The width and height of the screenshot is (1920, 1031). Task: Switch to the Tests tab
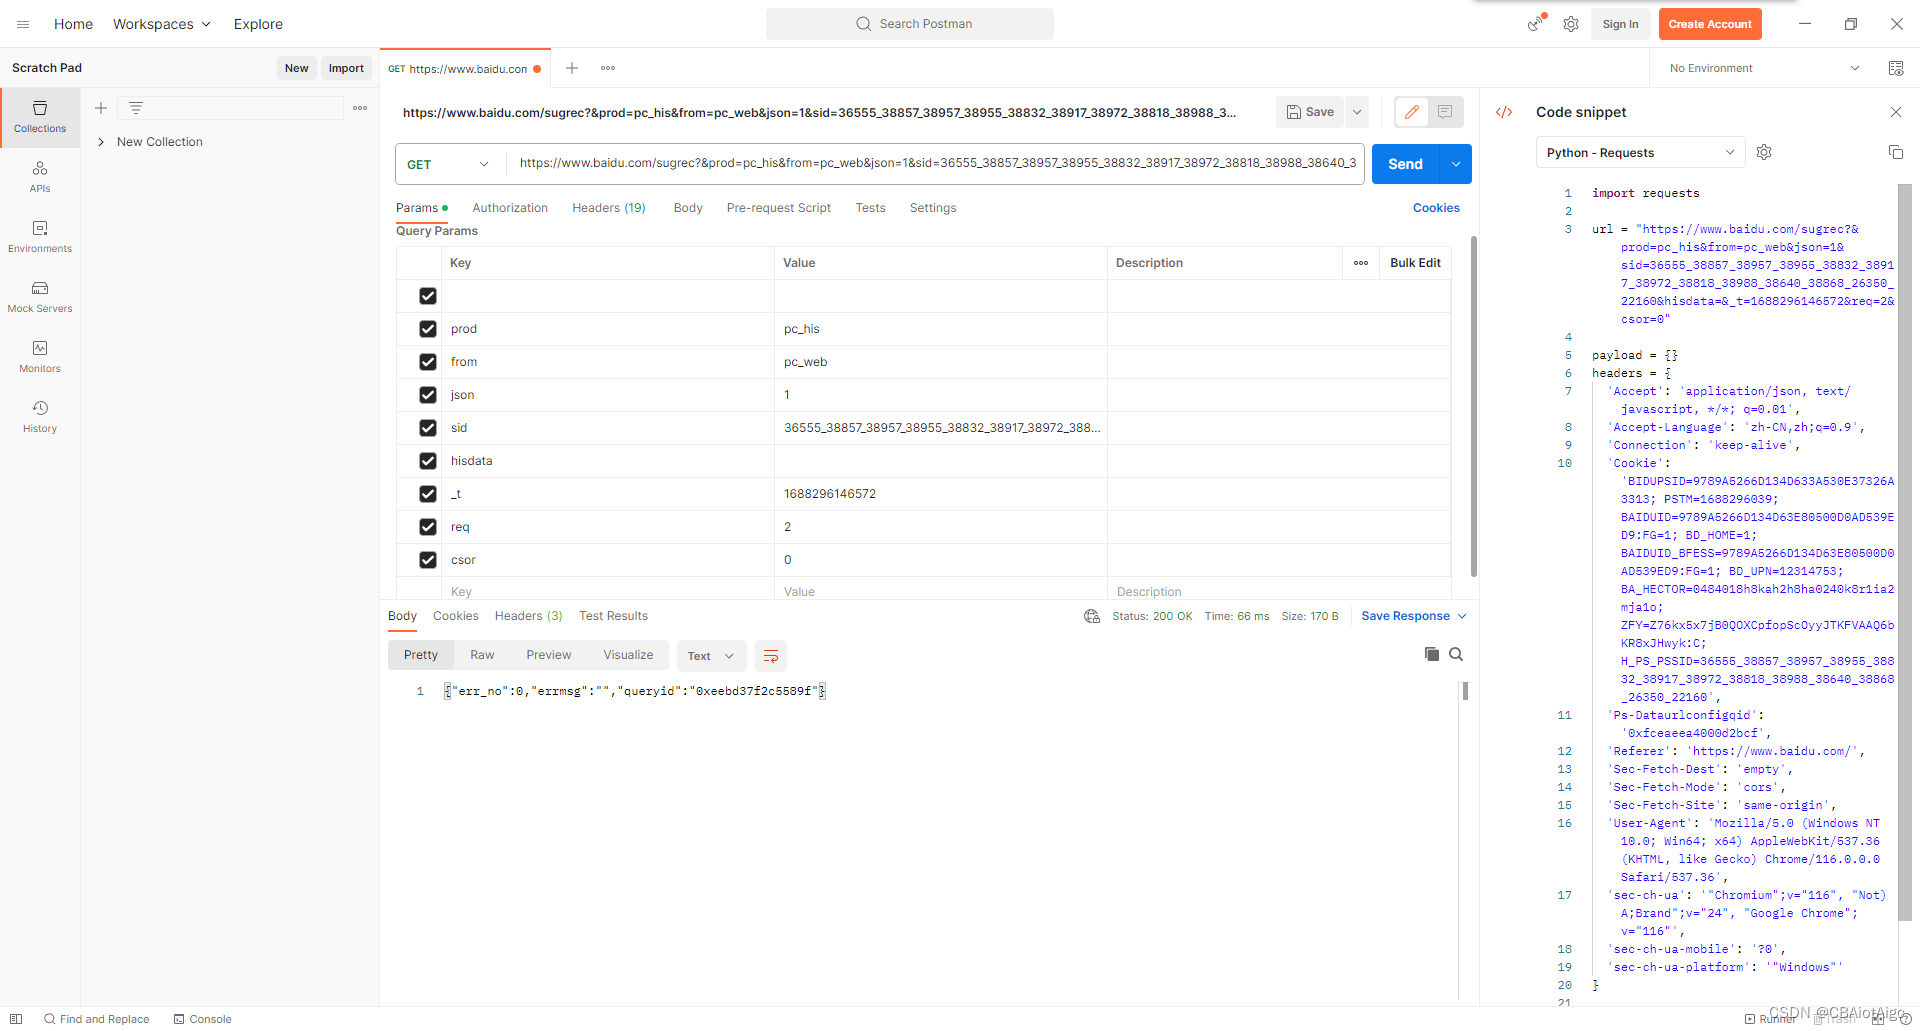click(870, 208)
